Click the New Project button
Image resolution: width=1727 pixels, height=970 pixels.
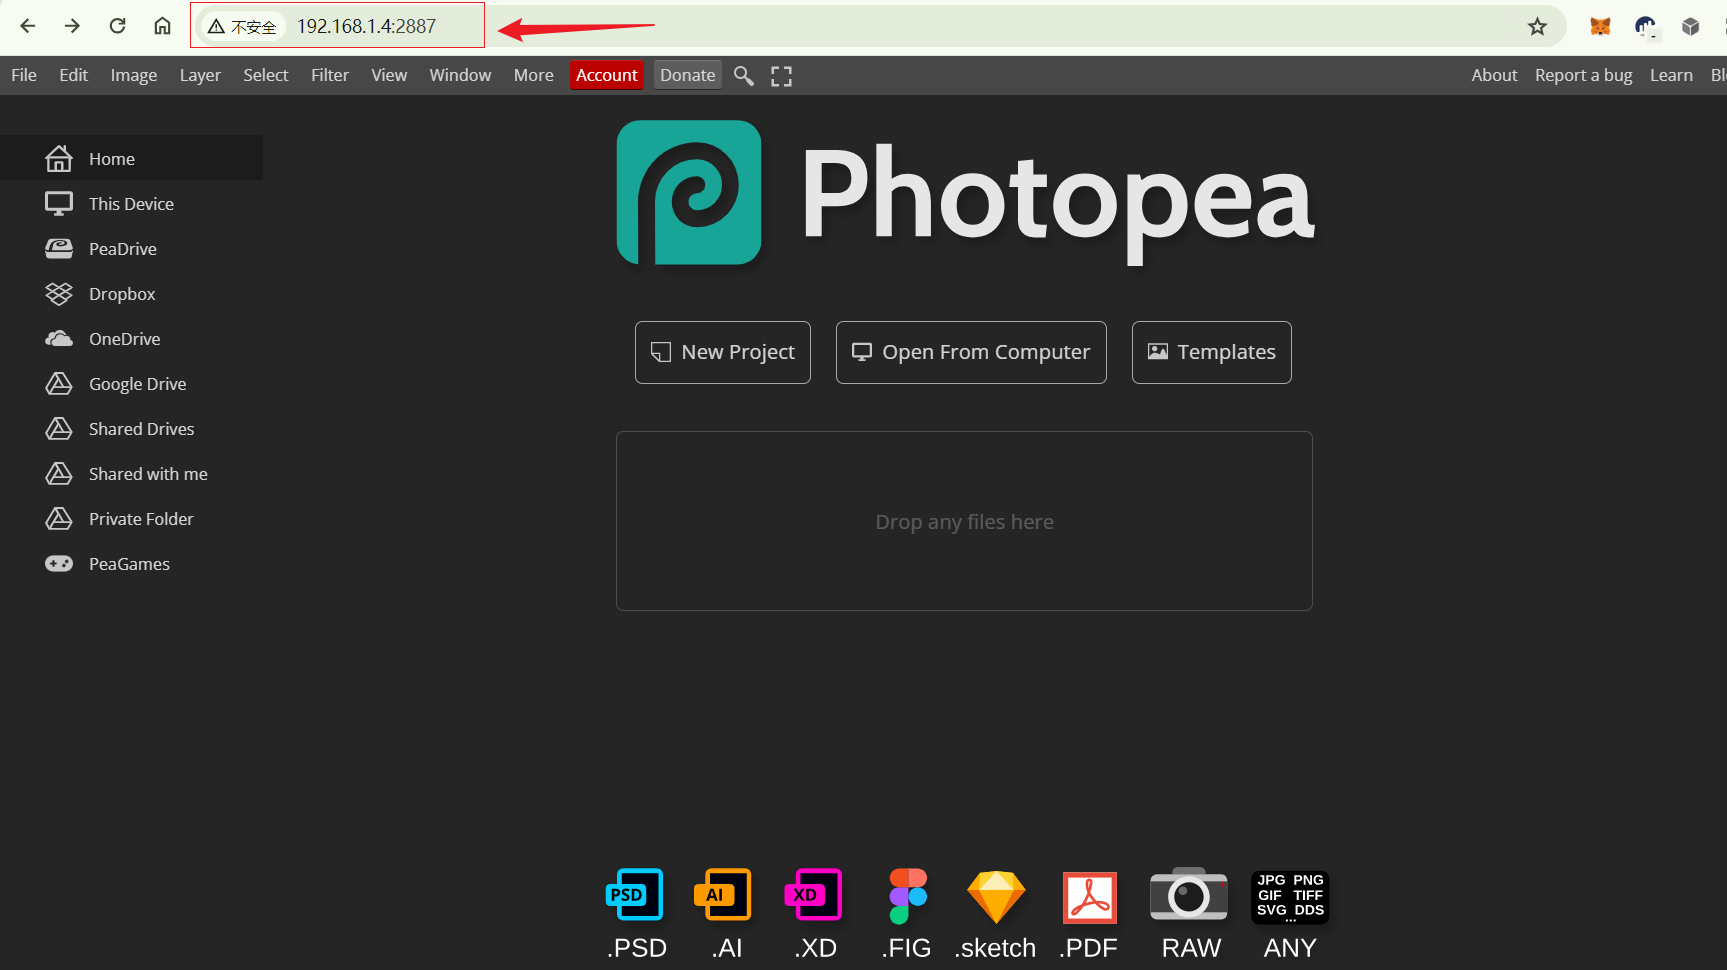(x=723, y=352)
